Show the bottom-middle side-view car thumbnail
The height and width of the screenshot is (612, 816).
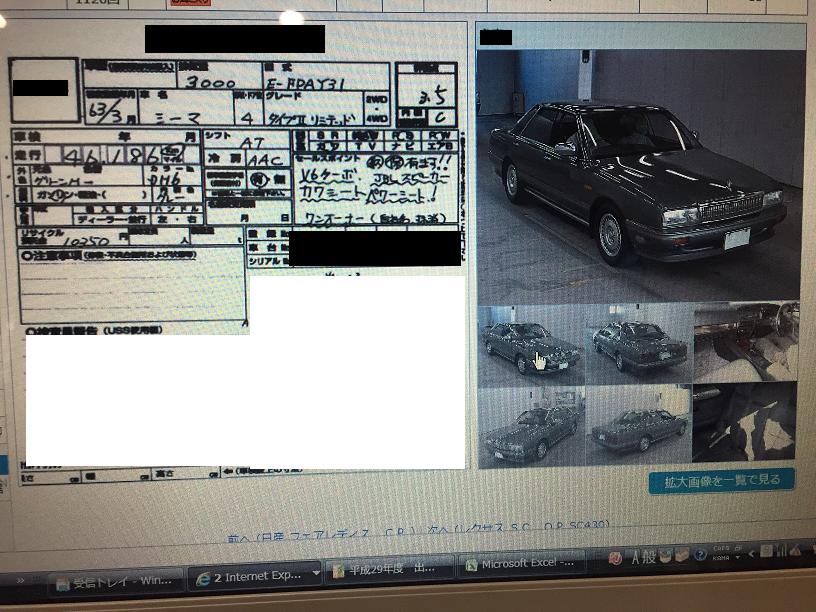[x=638, y=427]
